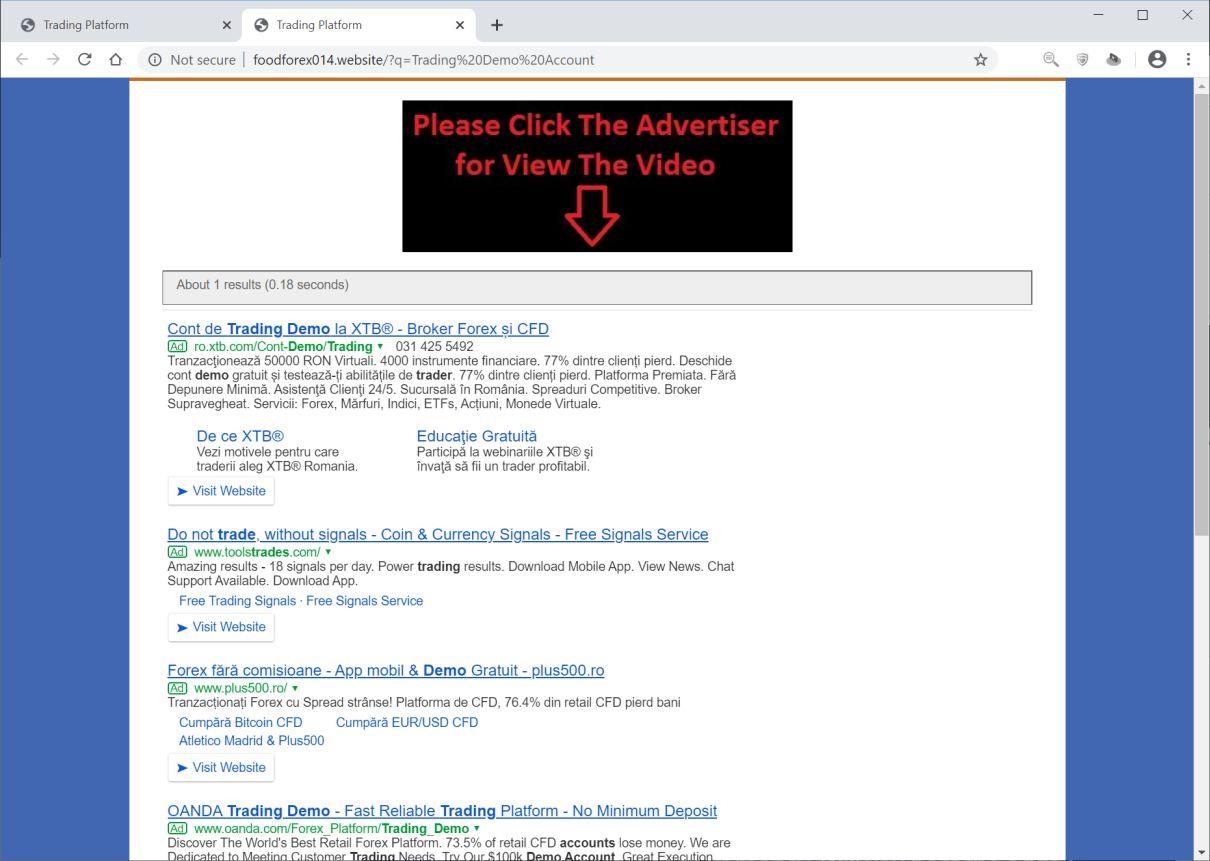Click Visit Website under the toolstrades ad
The width and height of the screenshot is (1210, 861).
coord(221,627)
